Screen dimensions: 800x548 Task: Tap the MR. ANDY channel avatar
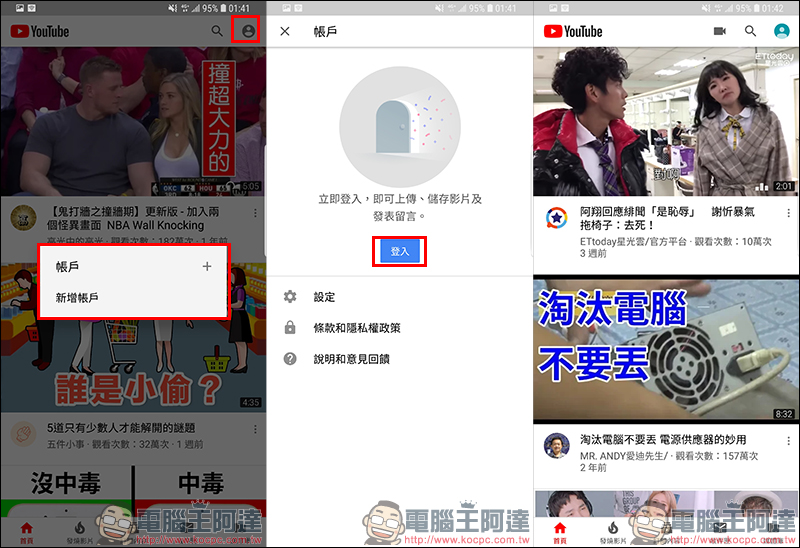tap(557, 446)
